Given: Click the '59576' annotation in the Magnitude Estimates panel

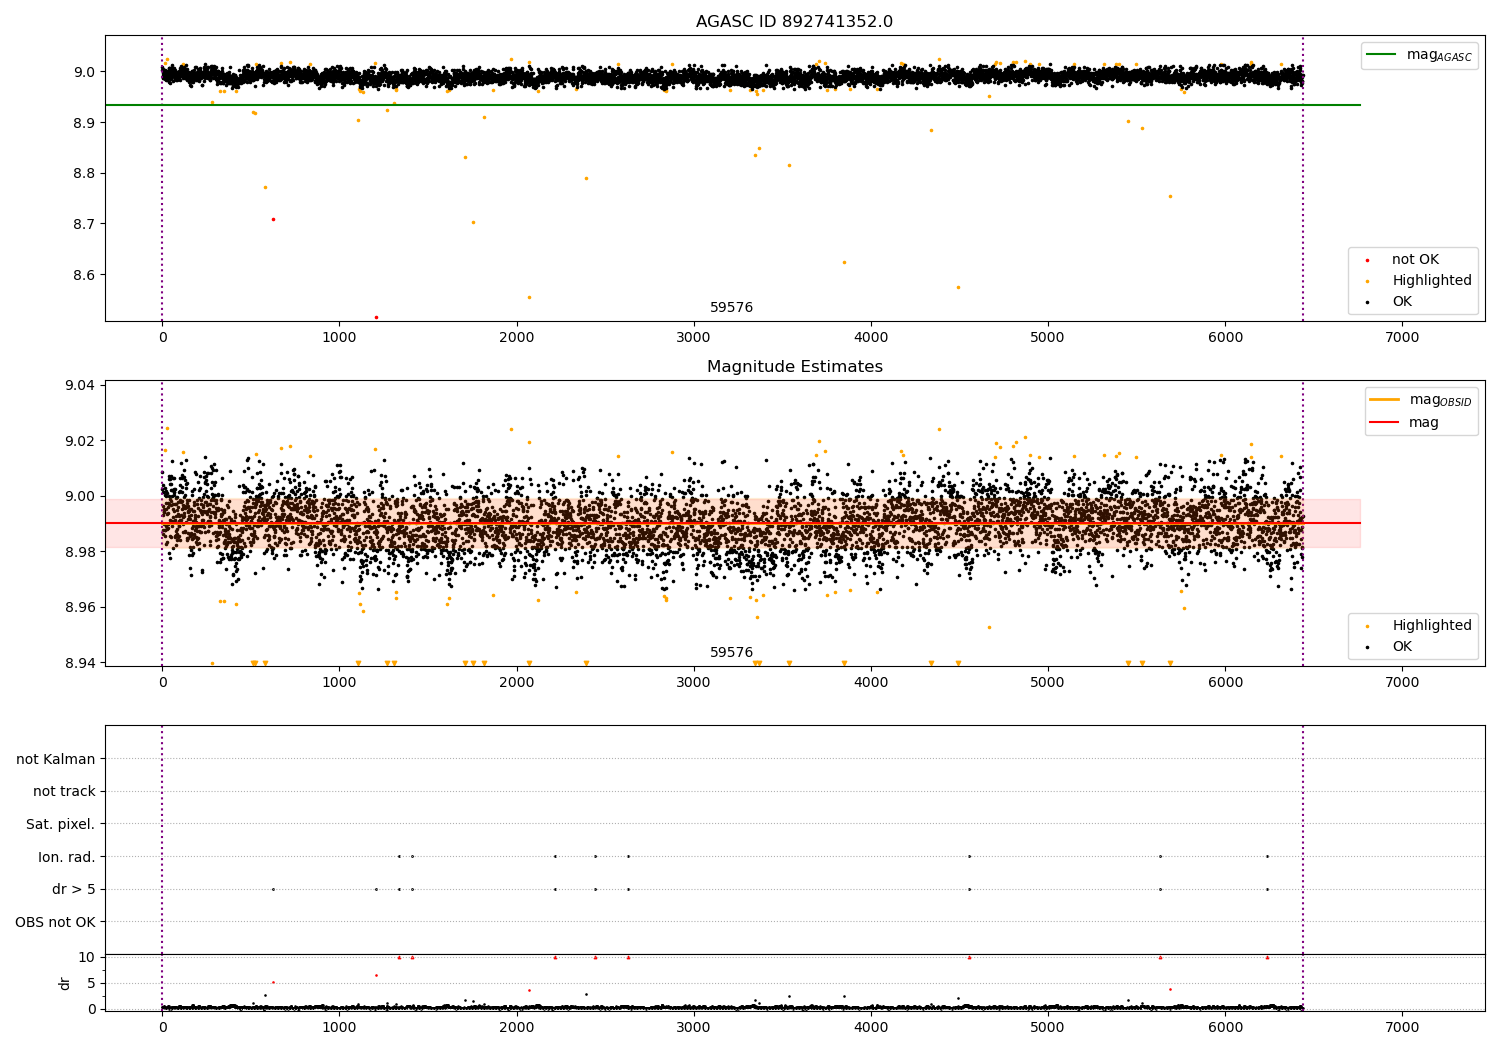Looking at the screenshot, I should (x=732, y=653).
